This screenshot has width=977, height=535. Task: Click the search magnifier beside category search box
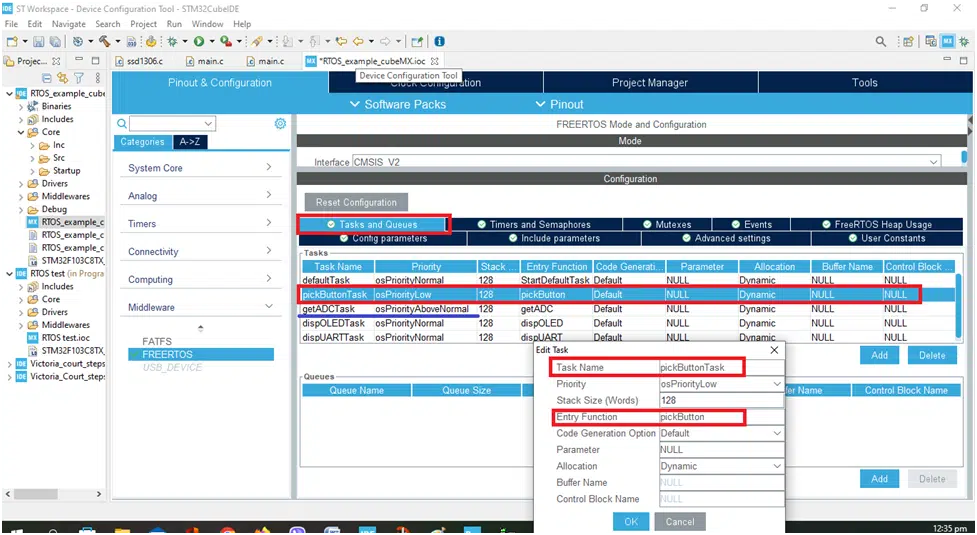pyautogui.click(x=122, y=123)
